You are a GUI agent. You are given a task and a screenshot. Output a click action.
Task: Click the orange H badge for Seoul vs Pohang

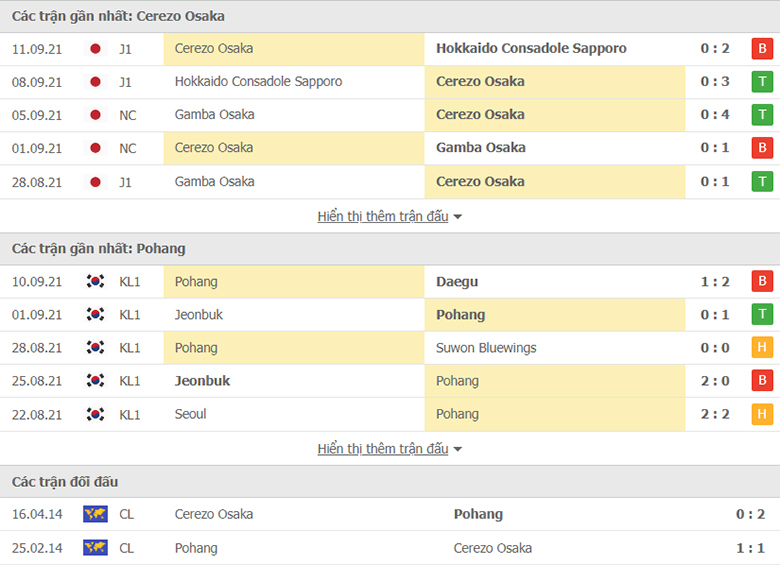pyautogui.click(x=762, y=414)
